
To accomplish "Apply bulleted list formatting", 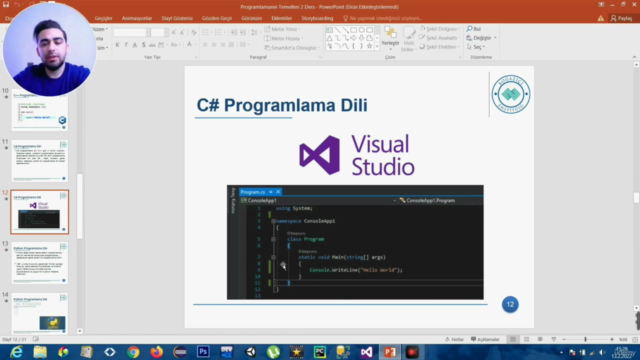I will click(x=206, y=32).
